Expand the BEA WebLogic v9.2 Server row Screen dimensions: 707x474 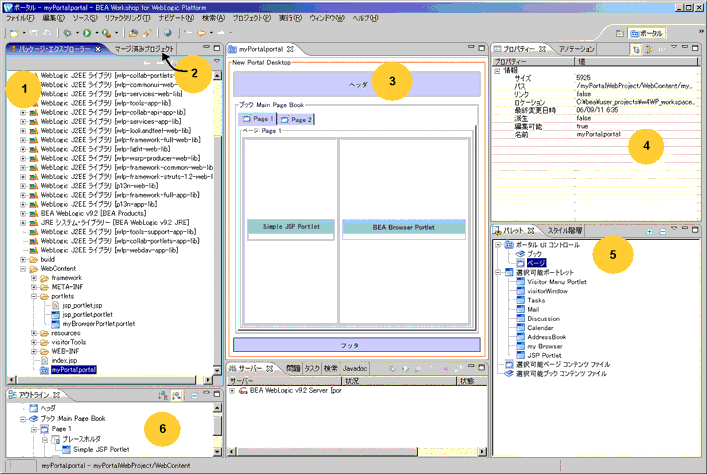tap(232, 391)
